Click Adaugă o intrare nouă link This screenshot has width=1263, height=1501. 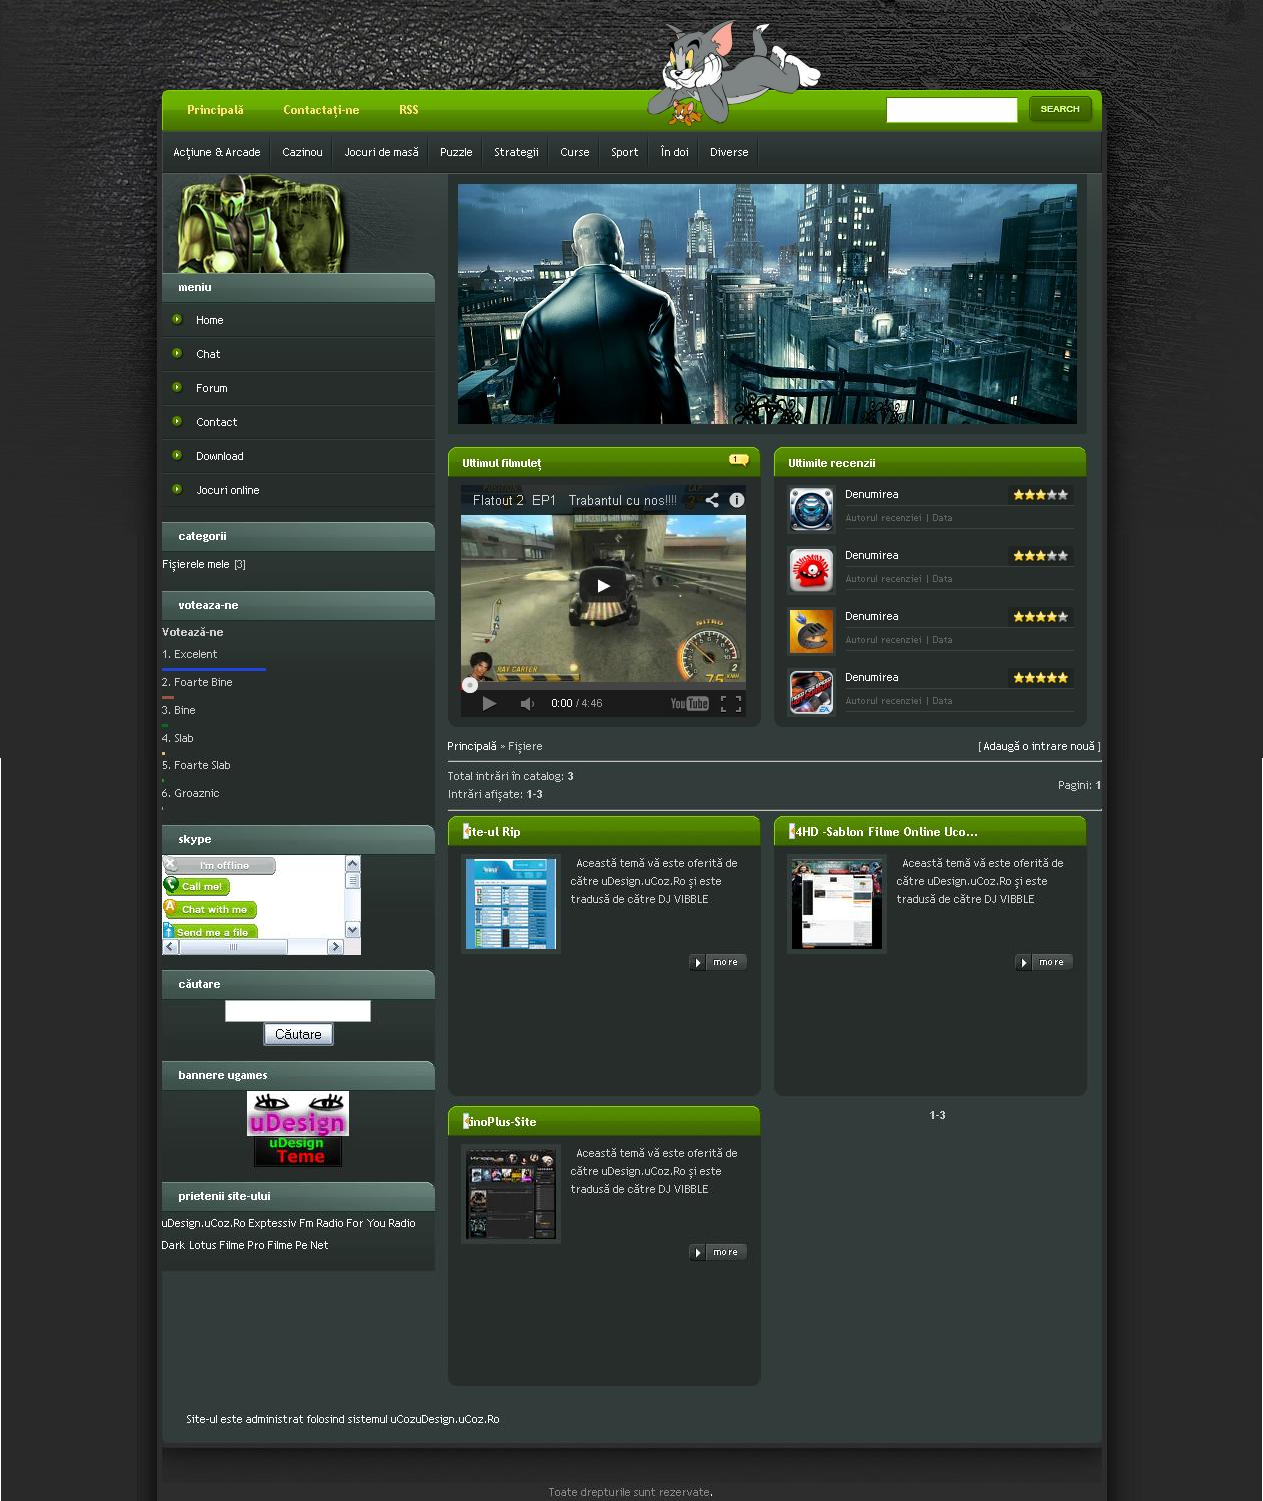1039,746
